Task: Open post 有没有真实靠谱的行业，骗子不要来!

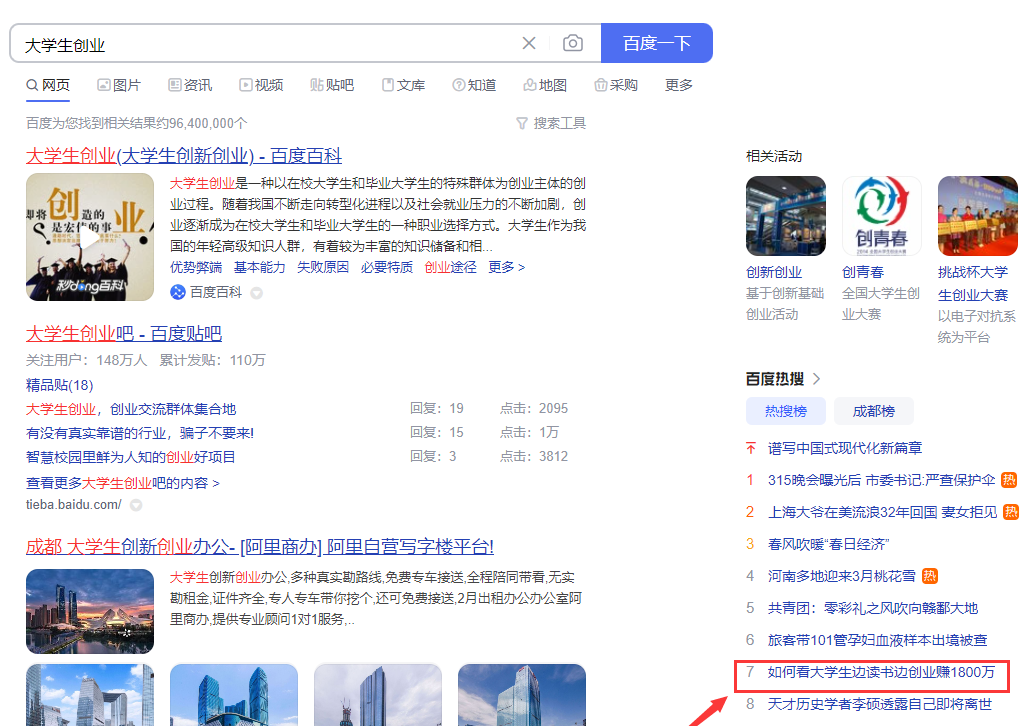Action: 140,433
